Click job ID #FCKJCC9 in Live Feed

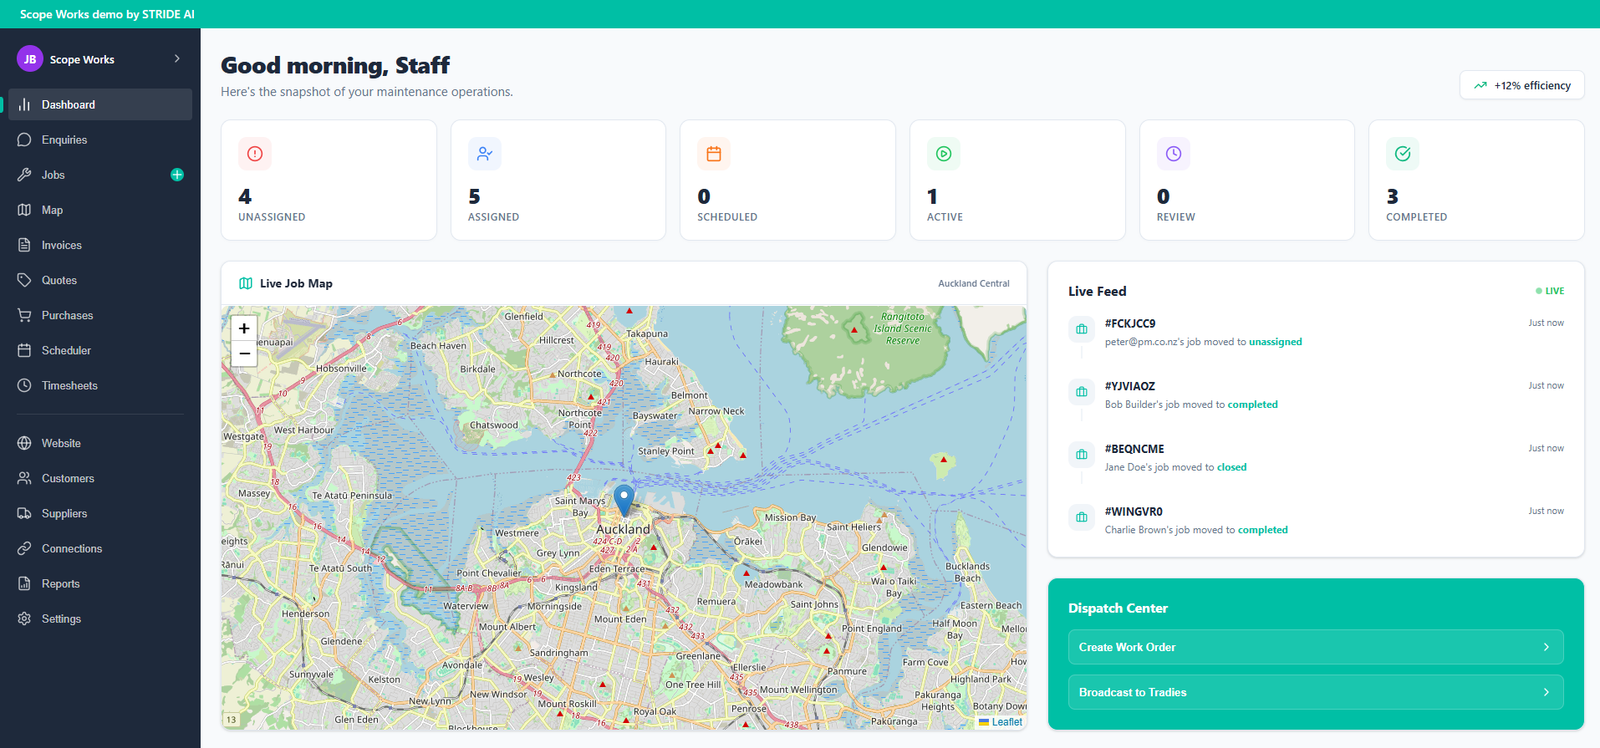tap(1130, 324)
